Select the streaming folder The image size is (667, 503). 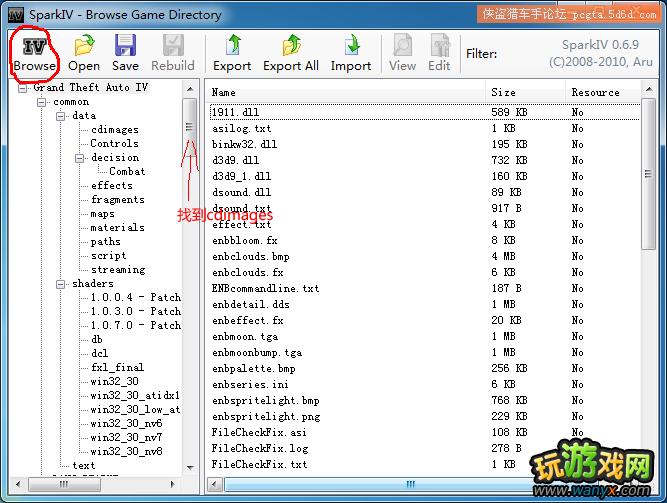118,270
